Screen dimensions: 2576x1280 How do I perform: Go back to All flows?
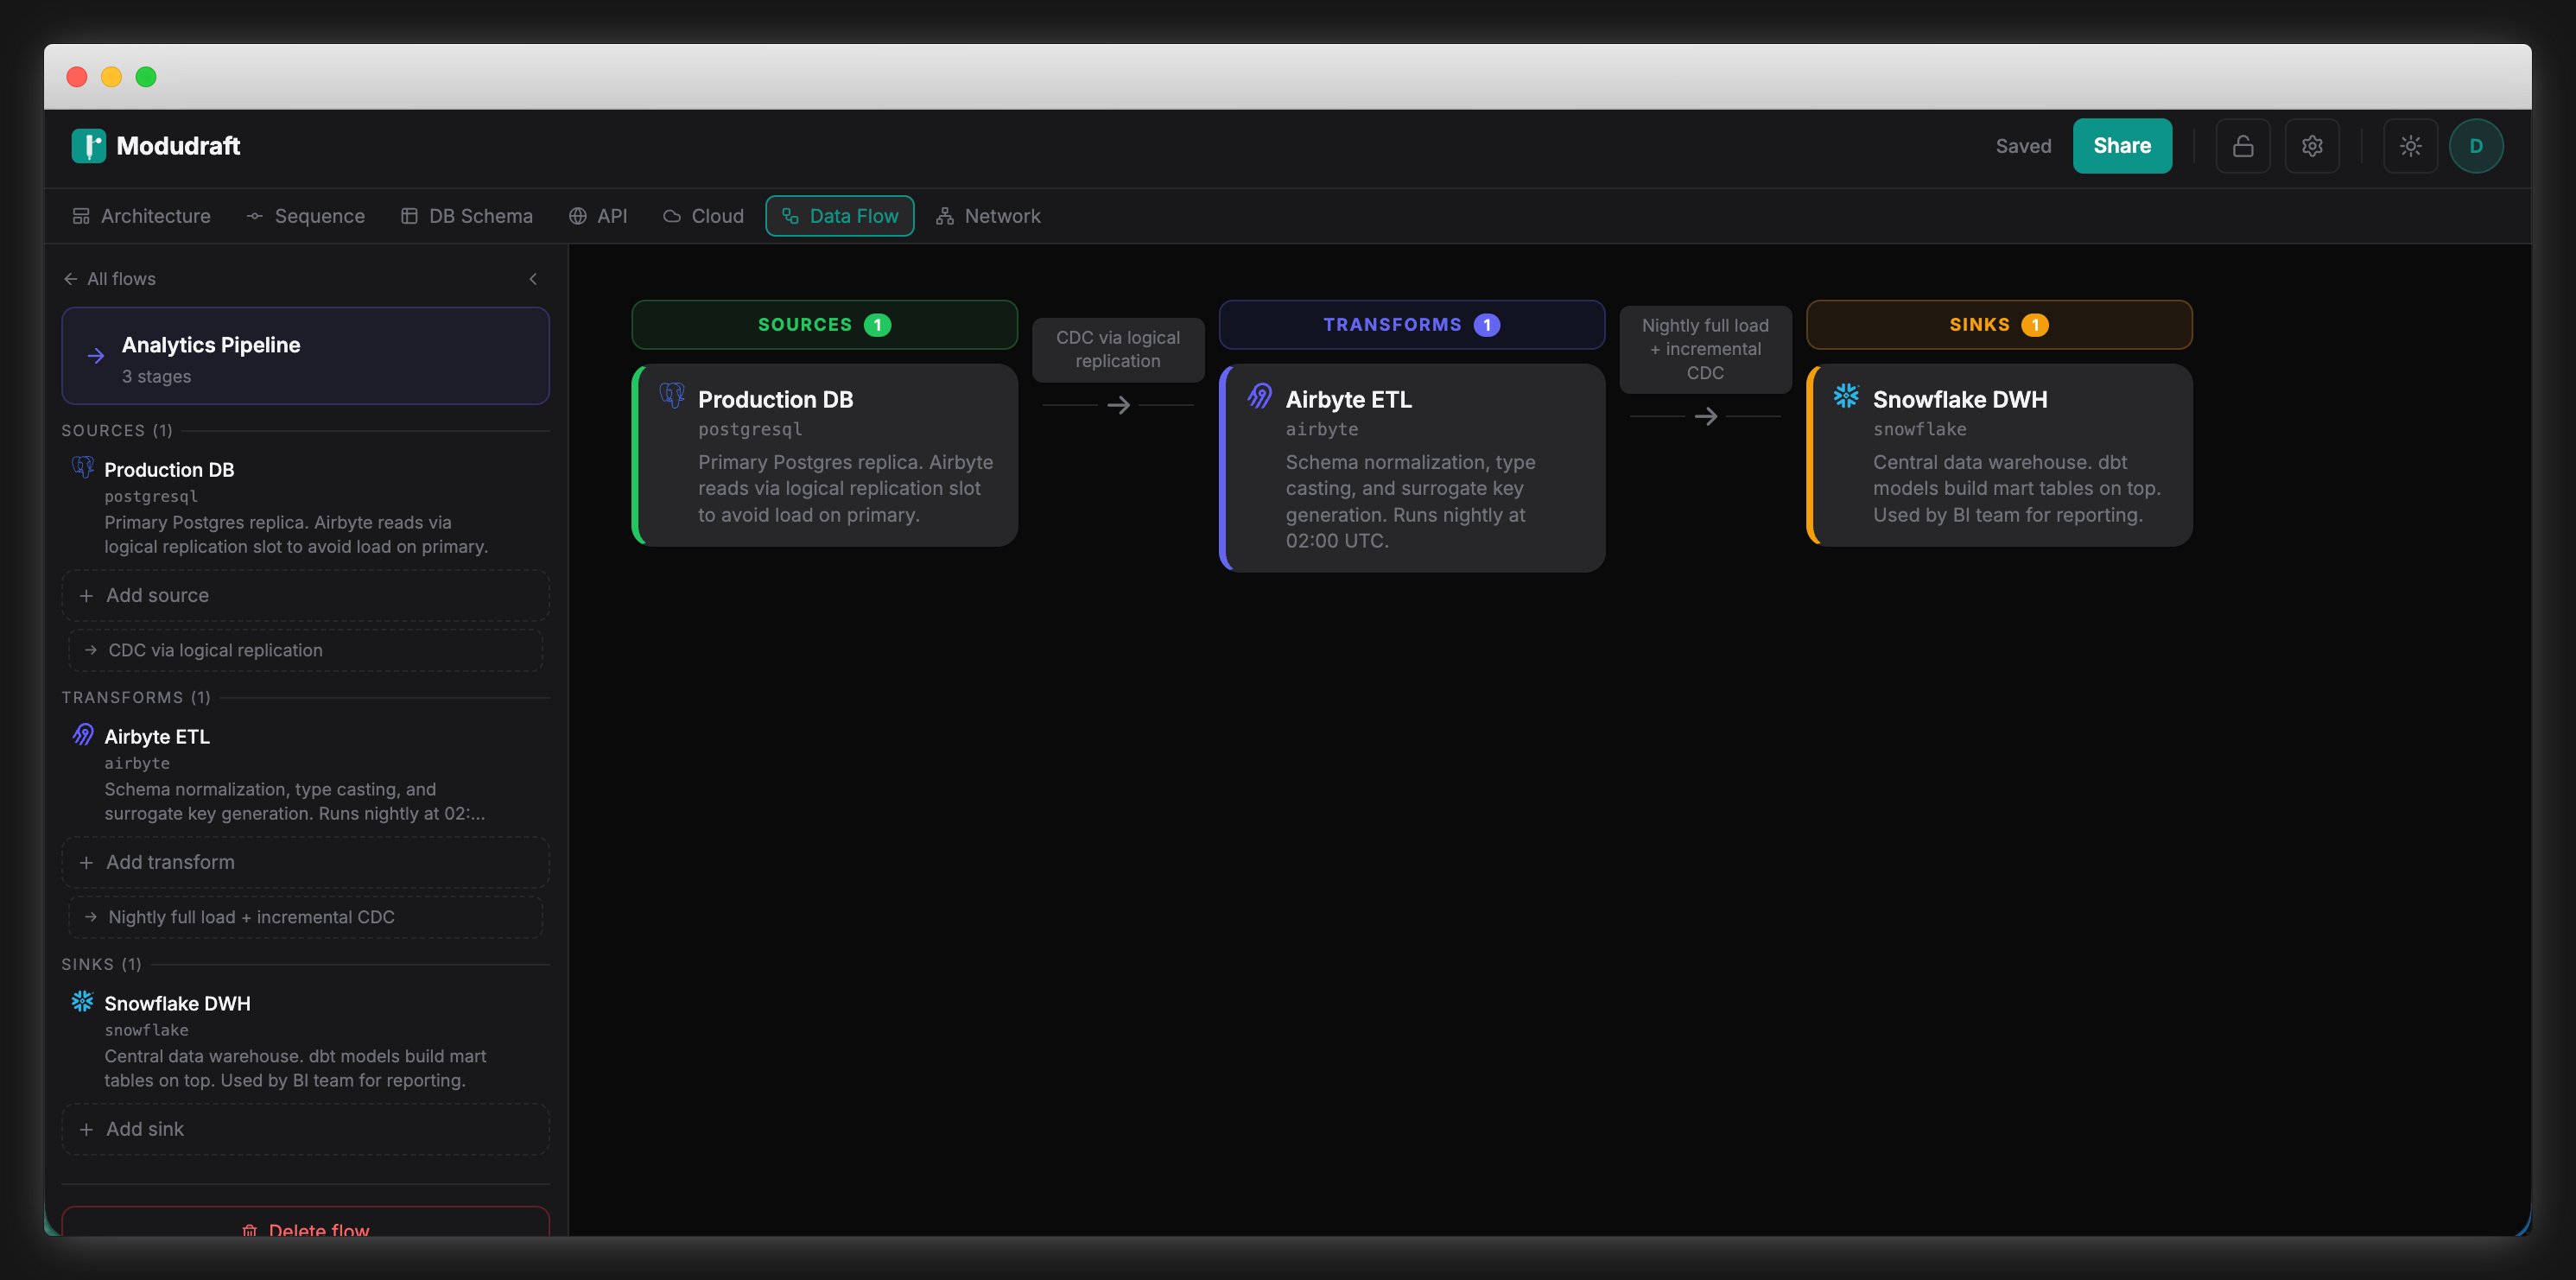pyautogui.click(x=110, y=279)
